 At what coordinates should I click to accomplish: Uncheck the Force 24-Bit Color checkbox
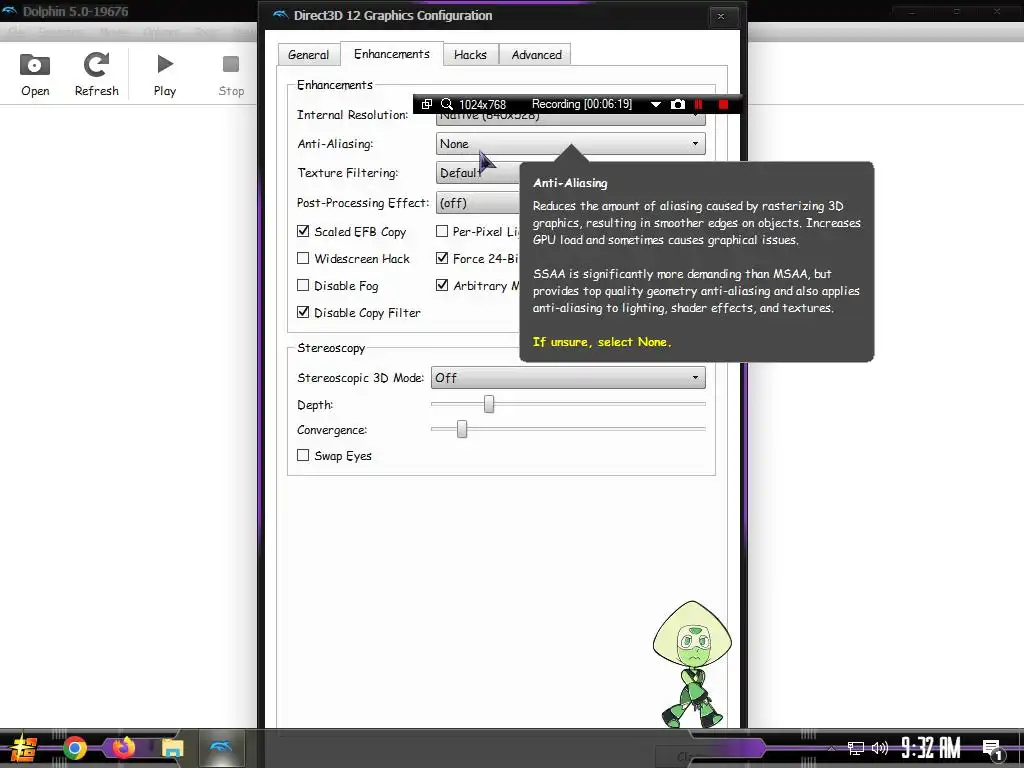tap(442, 258)
